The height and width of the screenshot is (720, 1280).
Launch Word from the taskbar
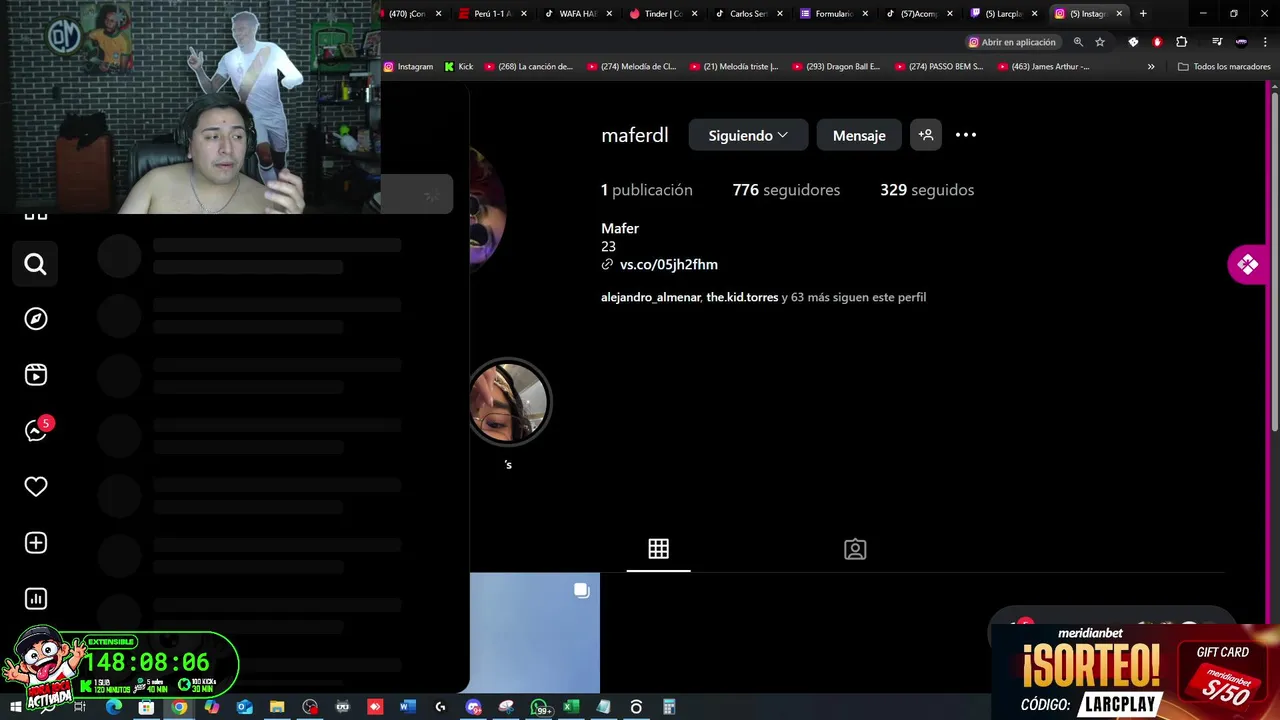pos(407,707)
